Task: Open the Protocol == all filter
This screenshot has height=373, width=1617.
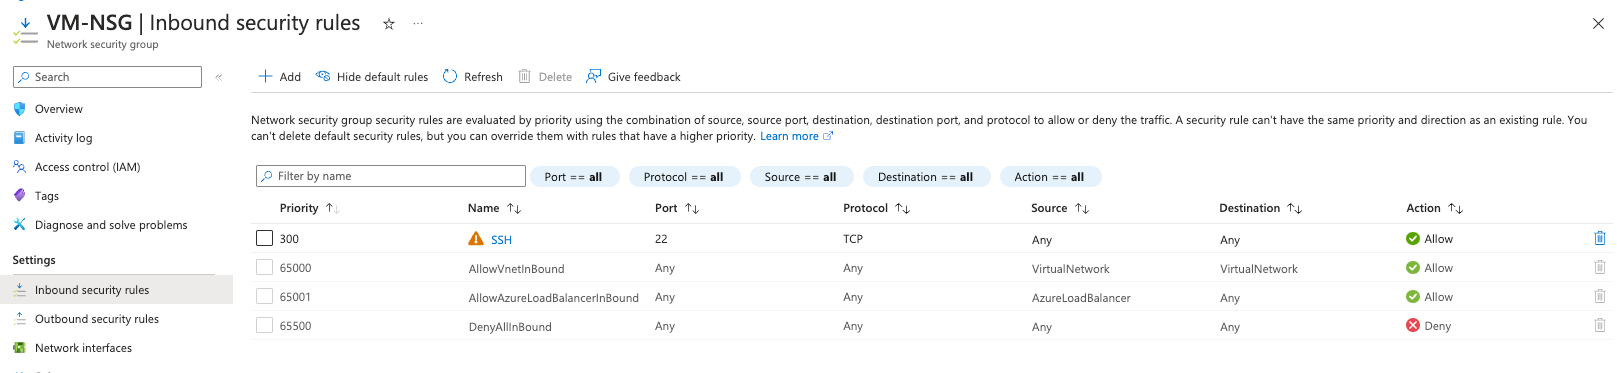Action: (x=684, y=177)
